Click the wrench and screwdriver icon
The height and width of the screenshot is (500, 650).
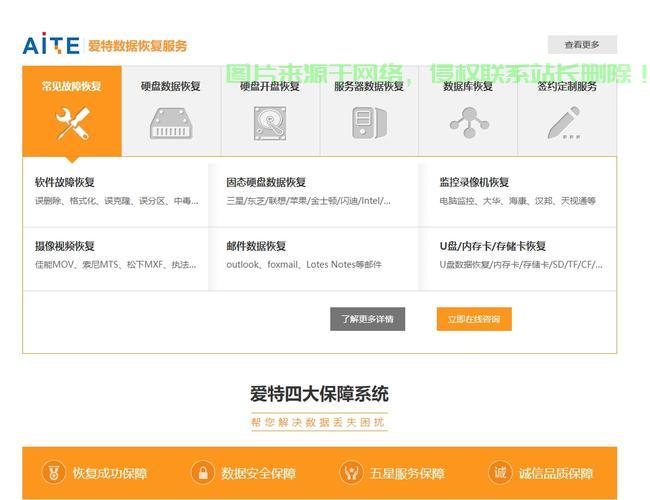73,123
